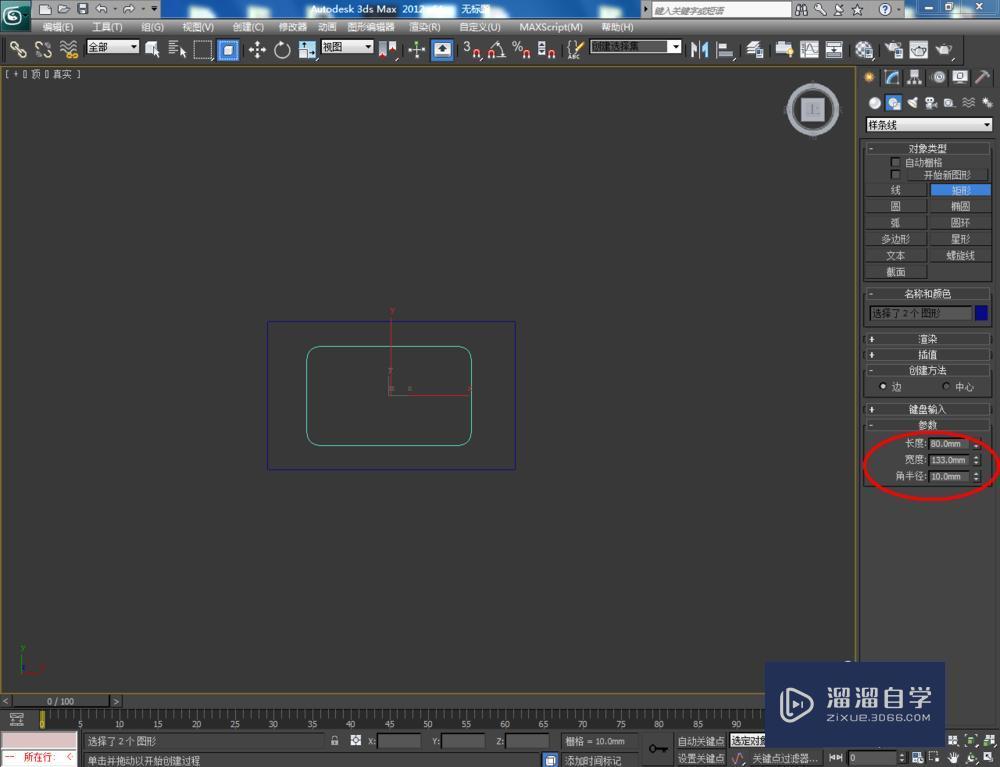This screenshot has height=767, width=1000.
Task: Open the Material Editor
Action: [x=861, y=48]
